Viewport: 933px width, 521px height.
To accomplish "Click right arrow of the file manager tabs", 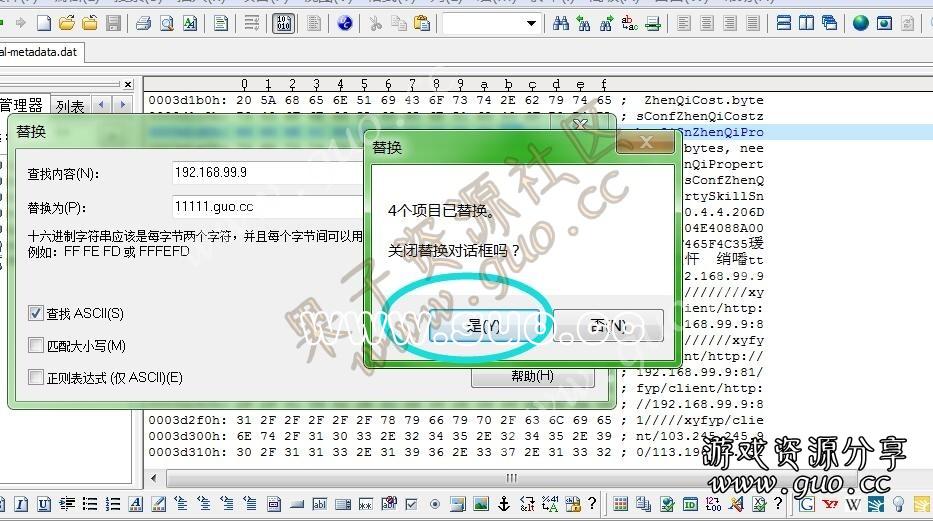I will 122,104.
